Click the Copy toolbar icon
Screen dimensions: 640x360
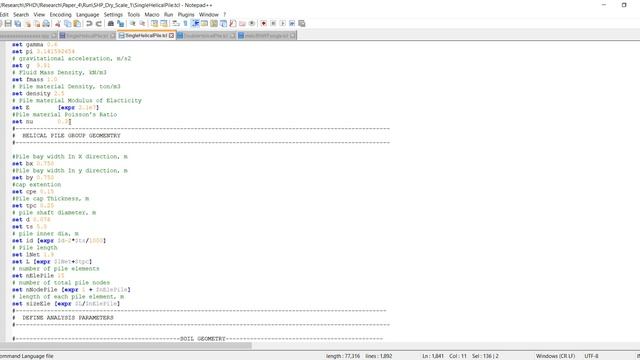point(68,24)
